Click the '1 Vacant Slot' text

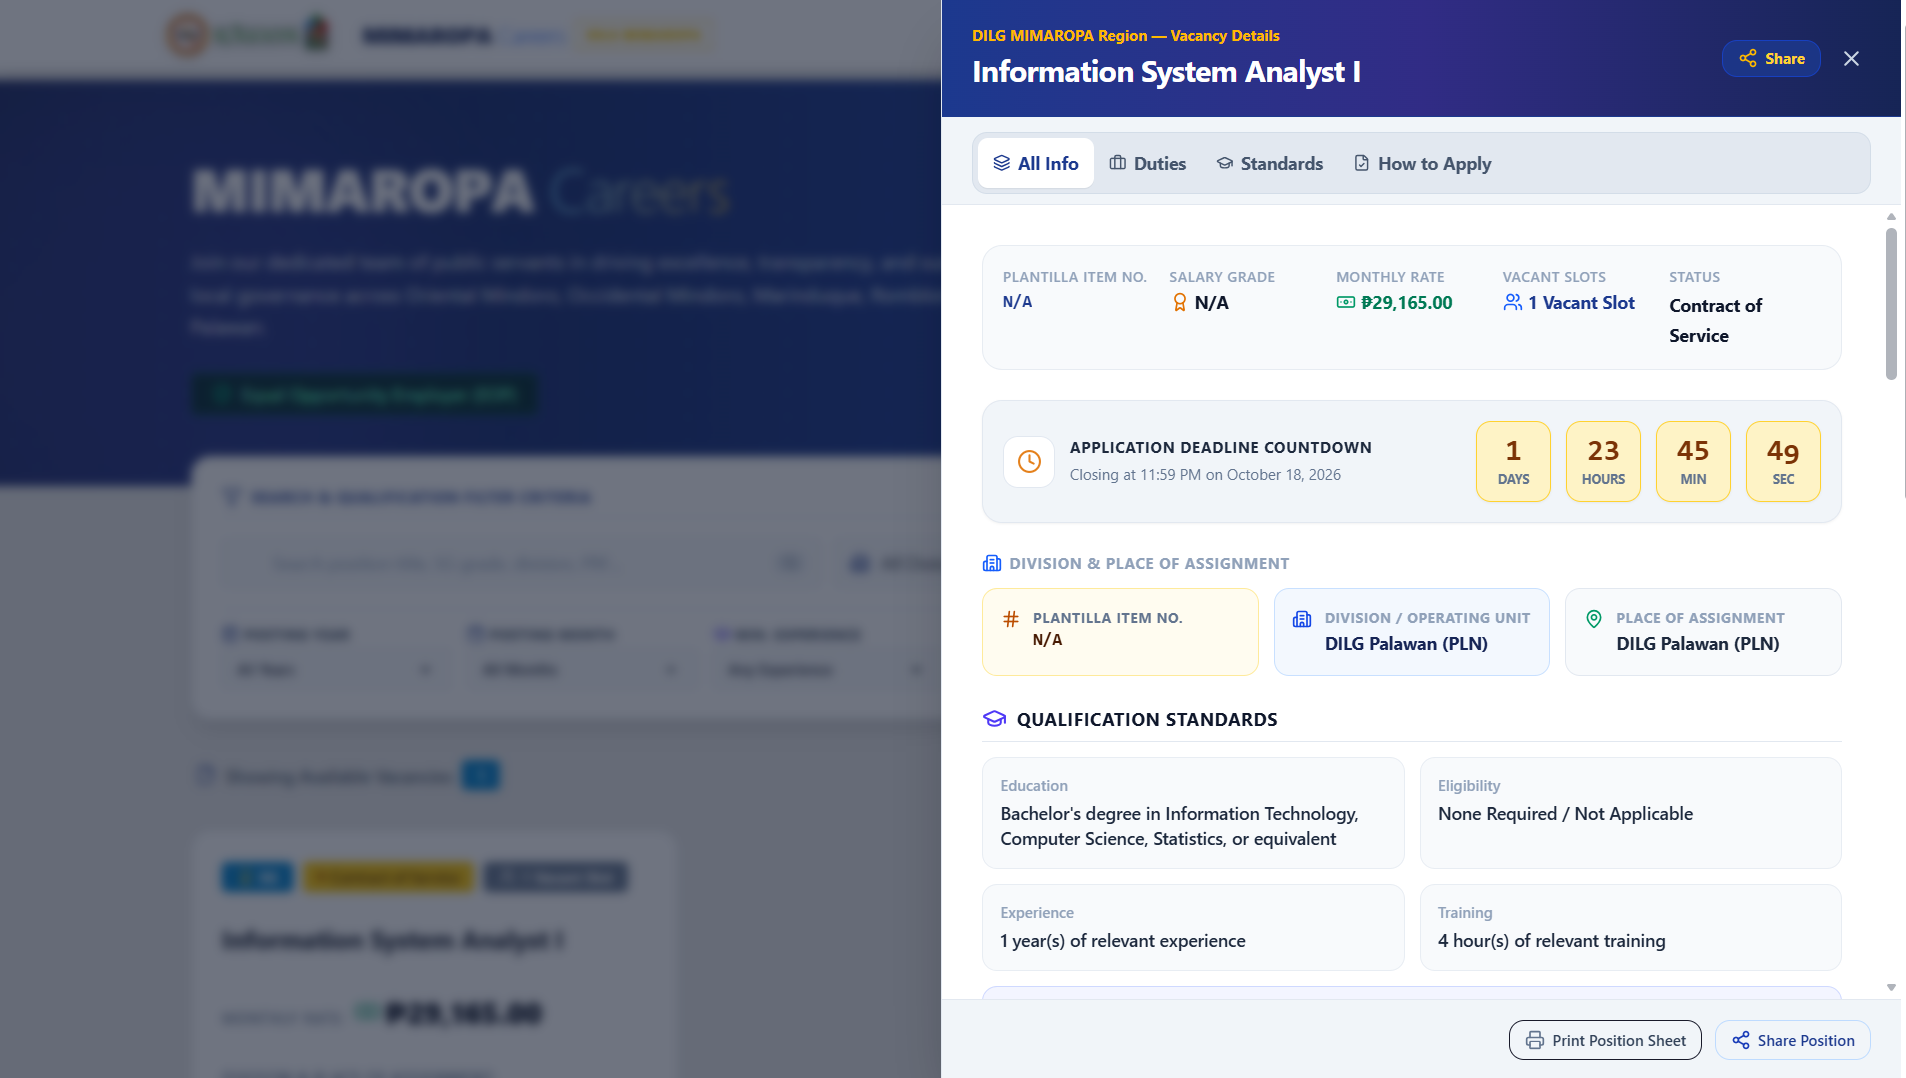1581,303
